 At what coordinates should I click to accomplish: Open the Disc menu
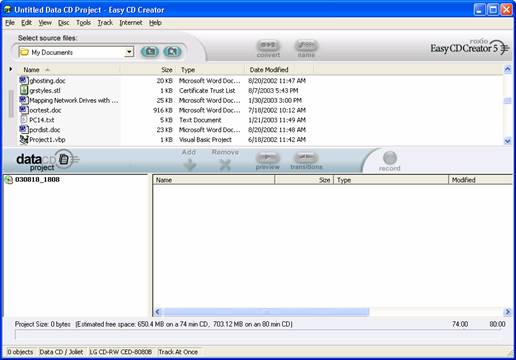(x=64, y=23)
